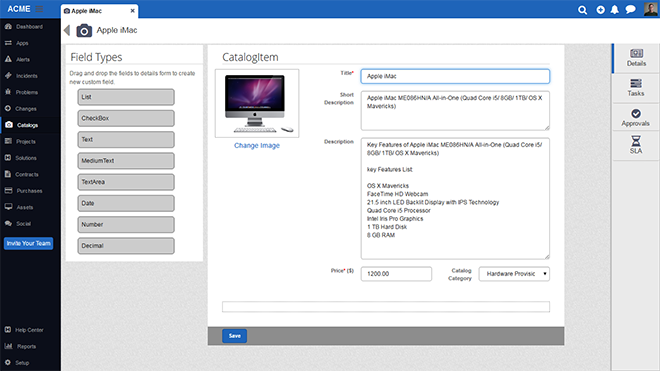Click the Description text area
Viewport: 660px width, 371px height.
coord(455,198)
